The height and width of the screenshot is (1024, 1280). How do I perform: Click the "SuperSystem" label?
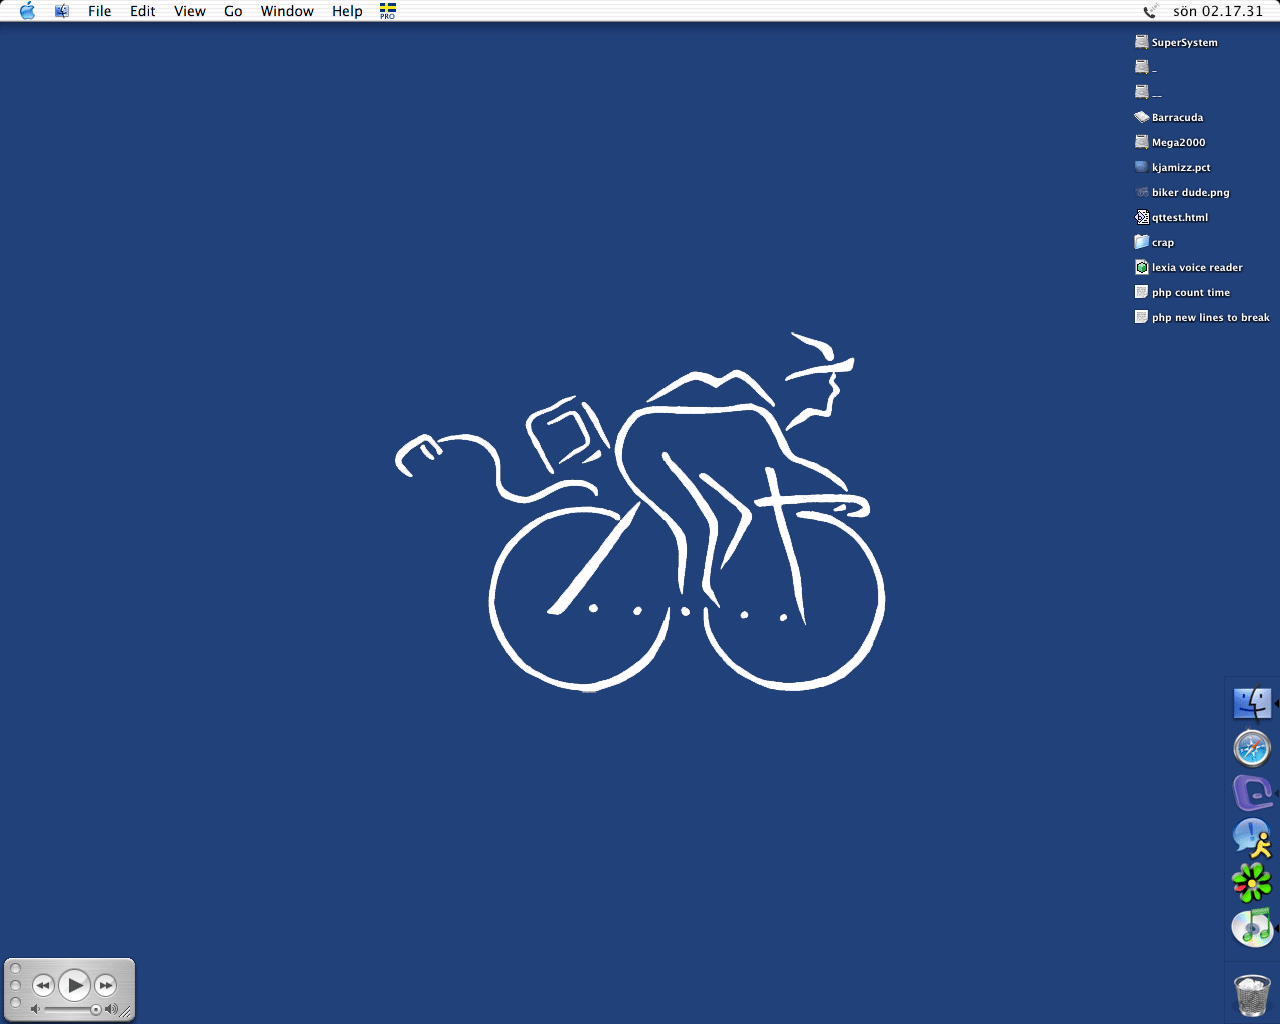coord(1185,42)
